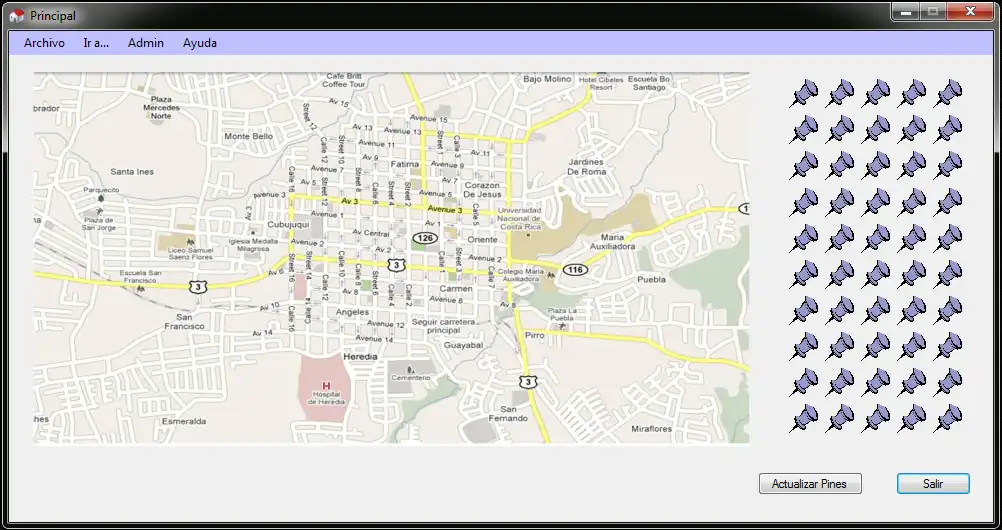
Task: Click the Puebla label on the map
Action: [x=652, y=279]
